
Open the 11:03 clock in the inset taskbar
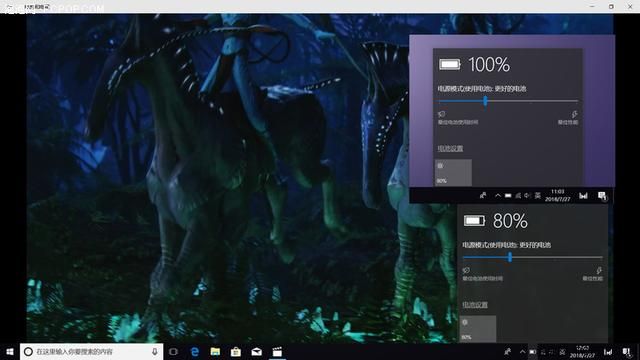click(x=558, y=195)
